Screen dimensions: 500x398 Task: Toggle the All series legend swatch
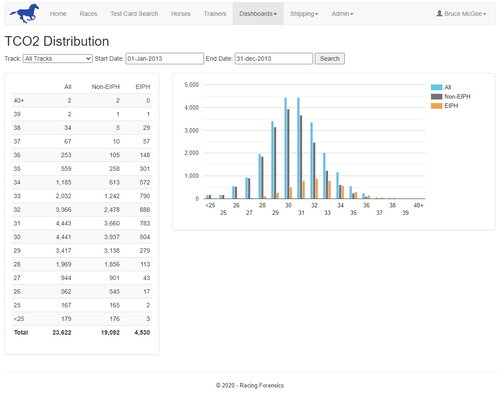point(436,87)
